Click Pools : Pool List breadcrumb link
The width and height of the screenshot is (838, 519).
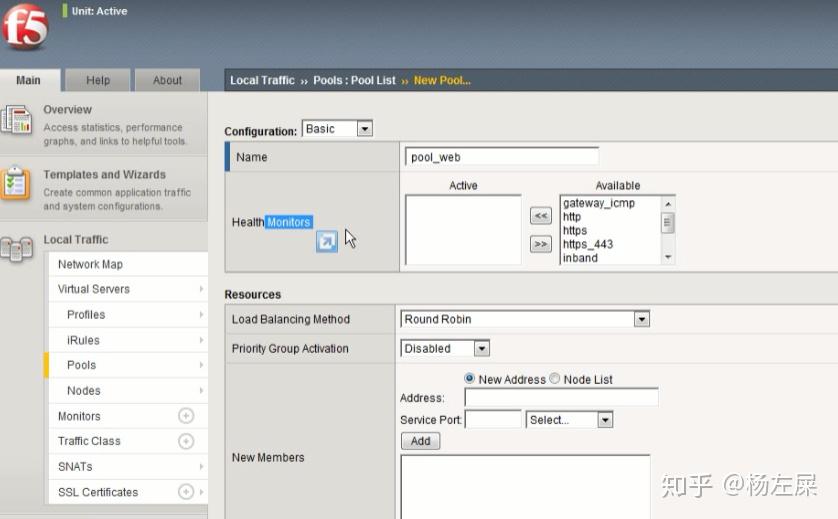(354, 80)
